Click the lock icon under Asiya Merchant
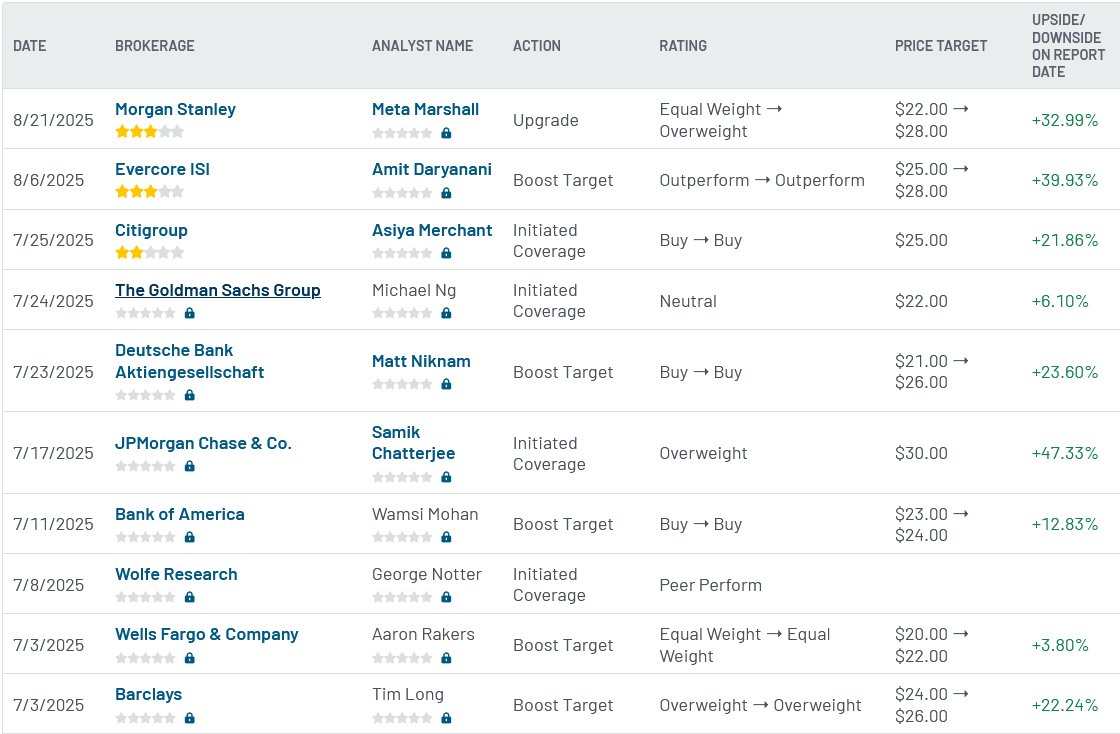This screenshot has width=1120, height=734. point(446,253)
